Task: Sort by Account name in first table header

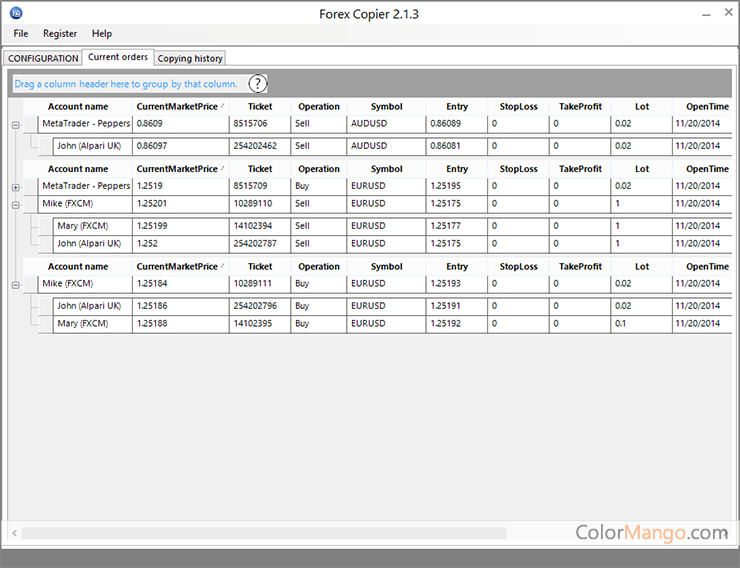Action: pyautogui.click(x=78, y=107)
